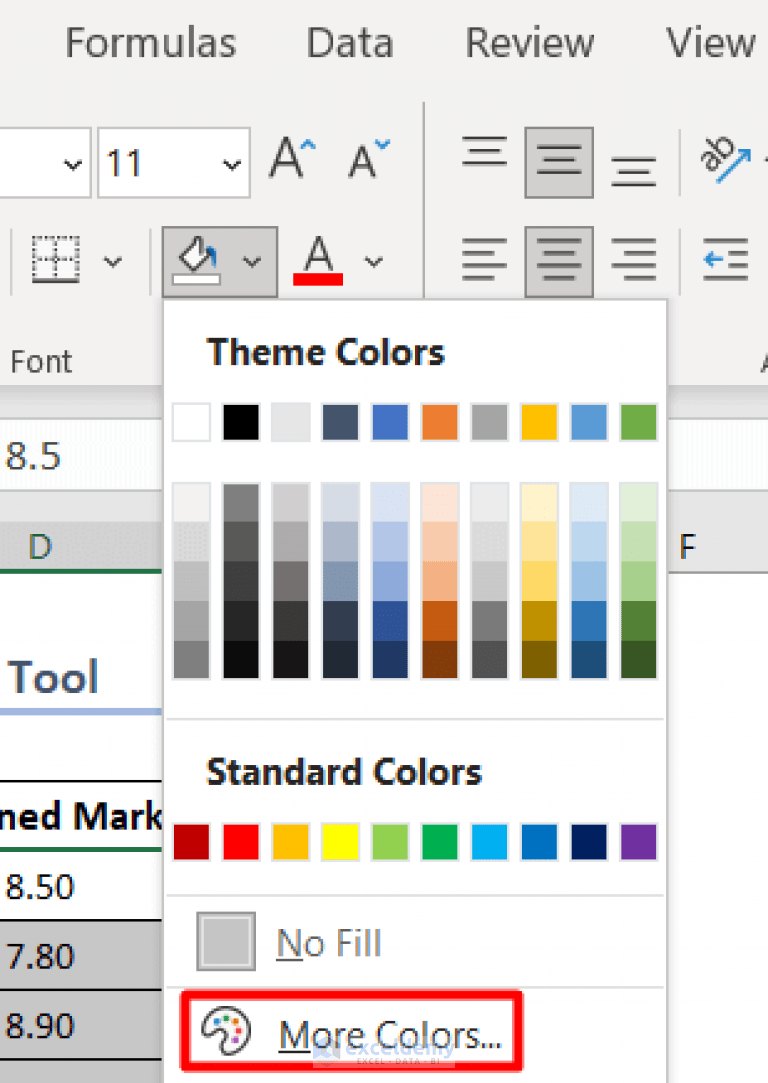Pick the yellow standard color swatch
Viewport: 768px width, 1083px height.
tap(340, 841)
